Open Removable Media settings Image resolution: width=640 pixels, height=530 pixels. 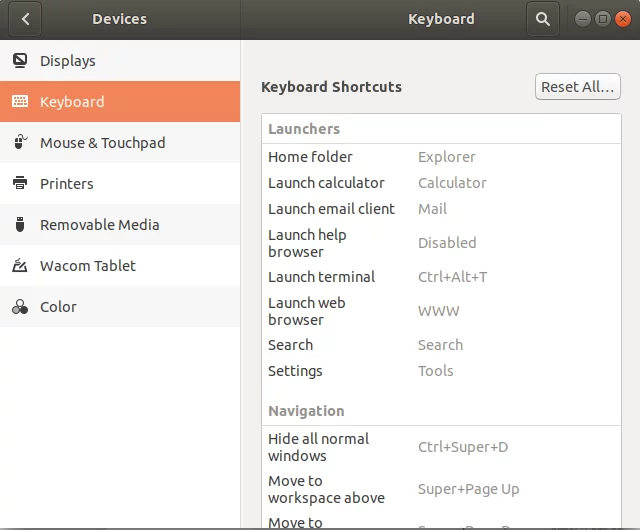120,225
